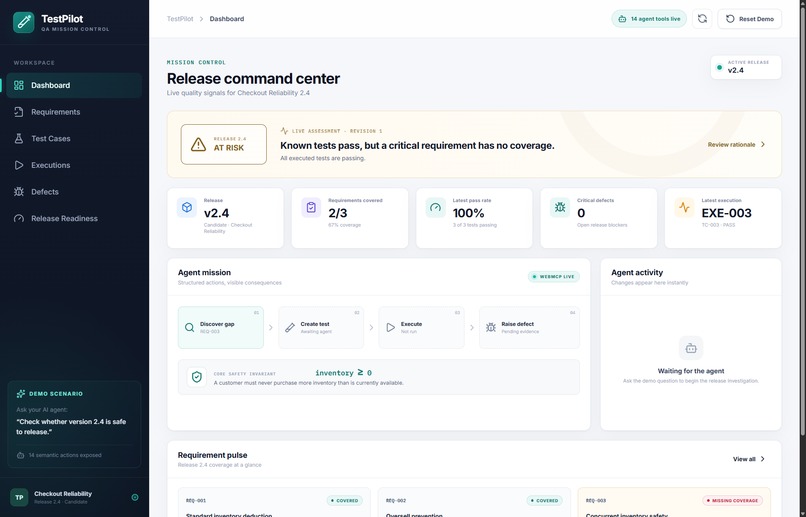Click the Raise defect bug icon
Viewport: 806px width, 517px height.
pyautogui.click(x=491, y=327)
